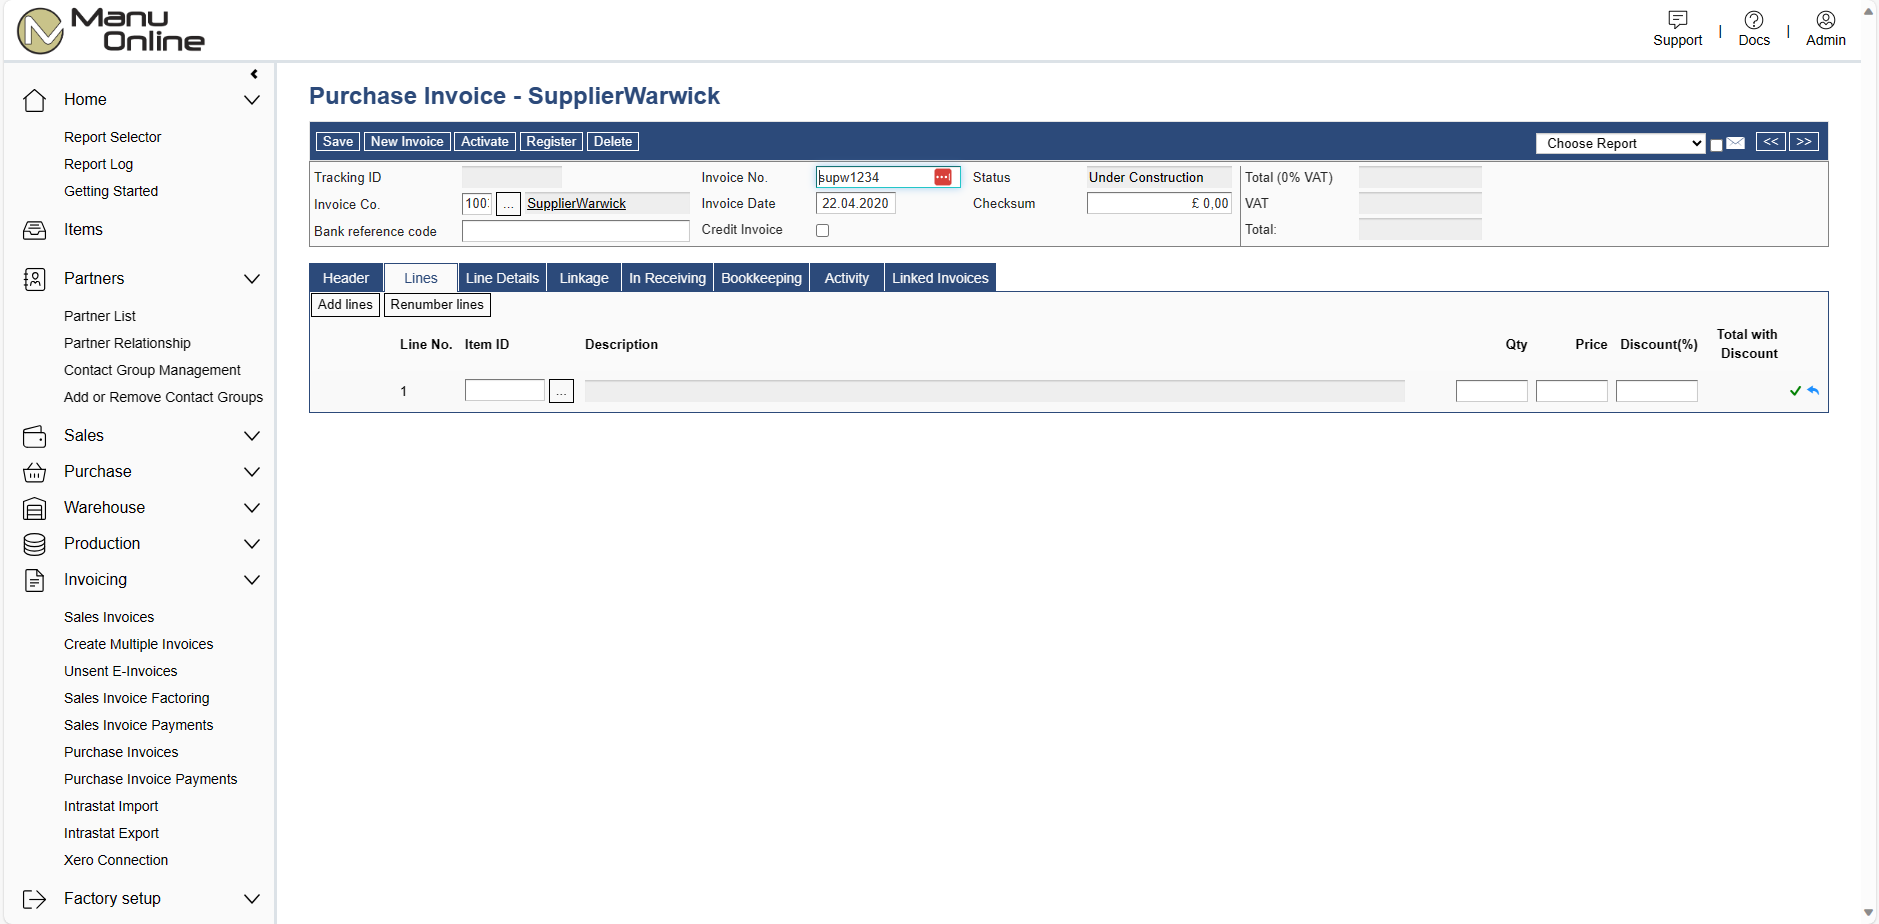The height and width of the screenshot is (924, 1879).
Task: Switch to the Line Details tab
Action: [x=502, y=278]
